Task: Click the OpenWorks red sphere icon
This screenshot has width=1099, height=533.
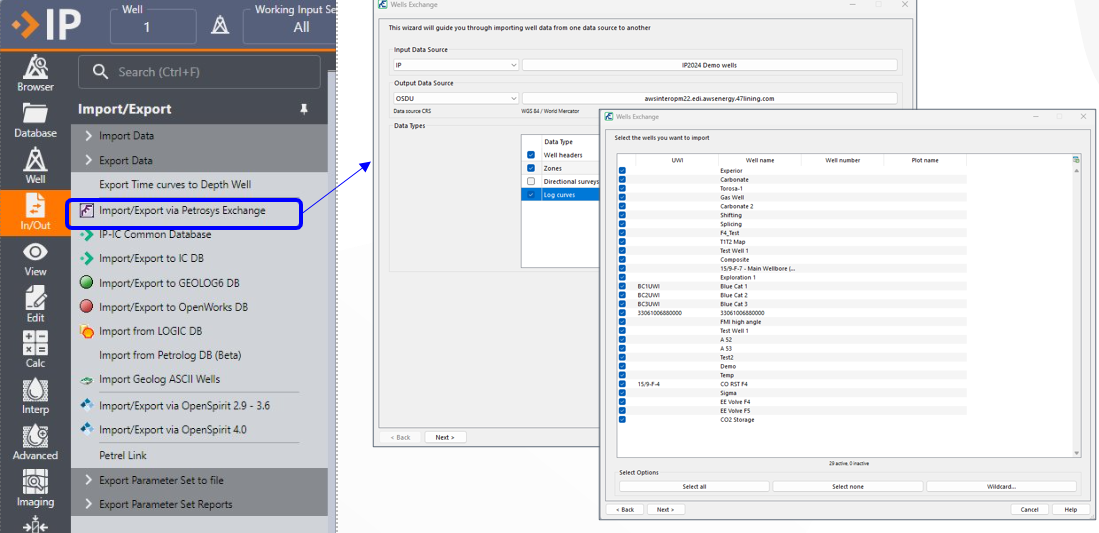Action: coord(87,306)
